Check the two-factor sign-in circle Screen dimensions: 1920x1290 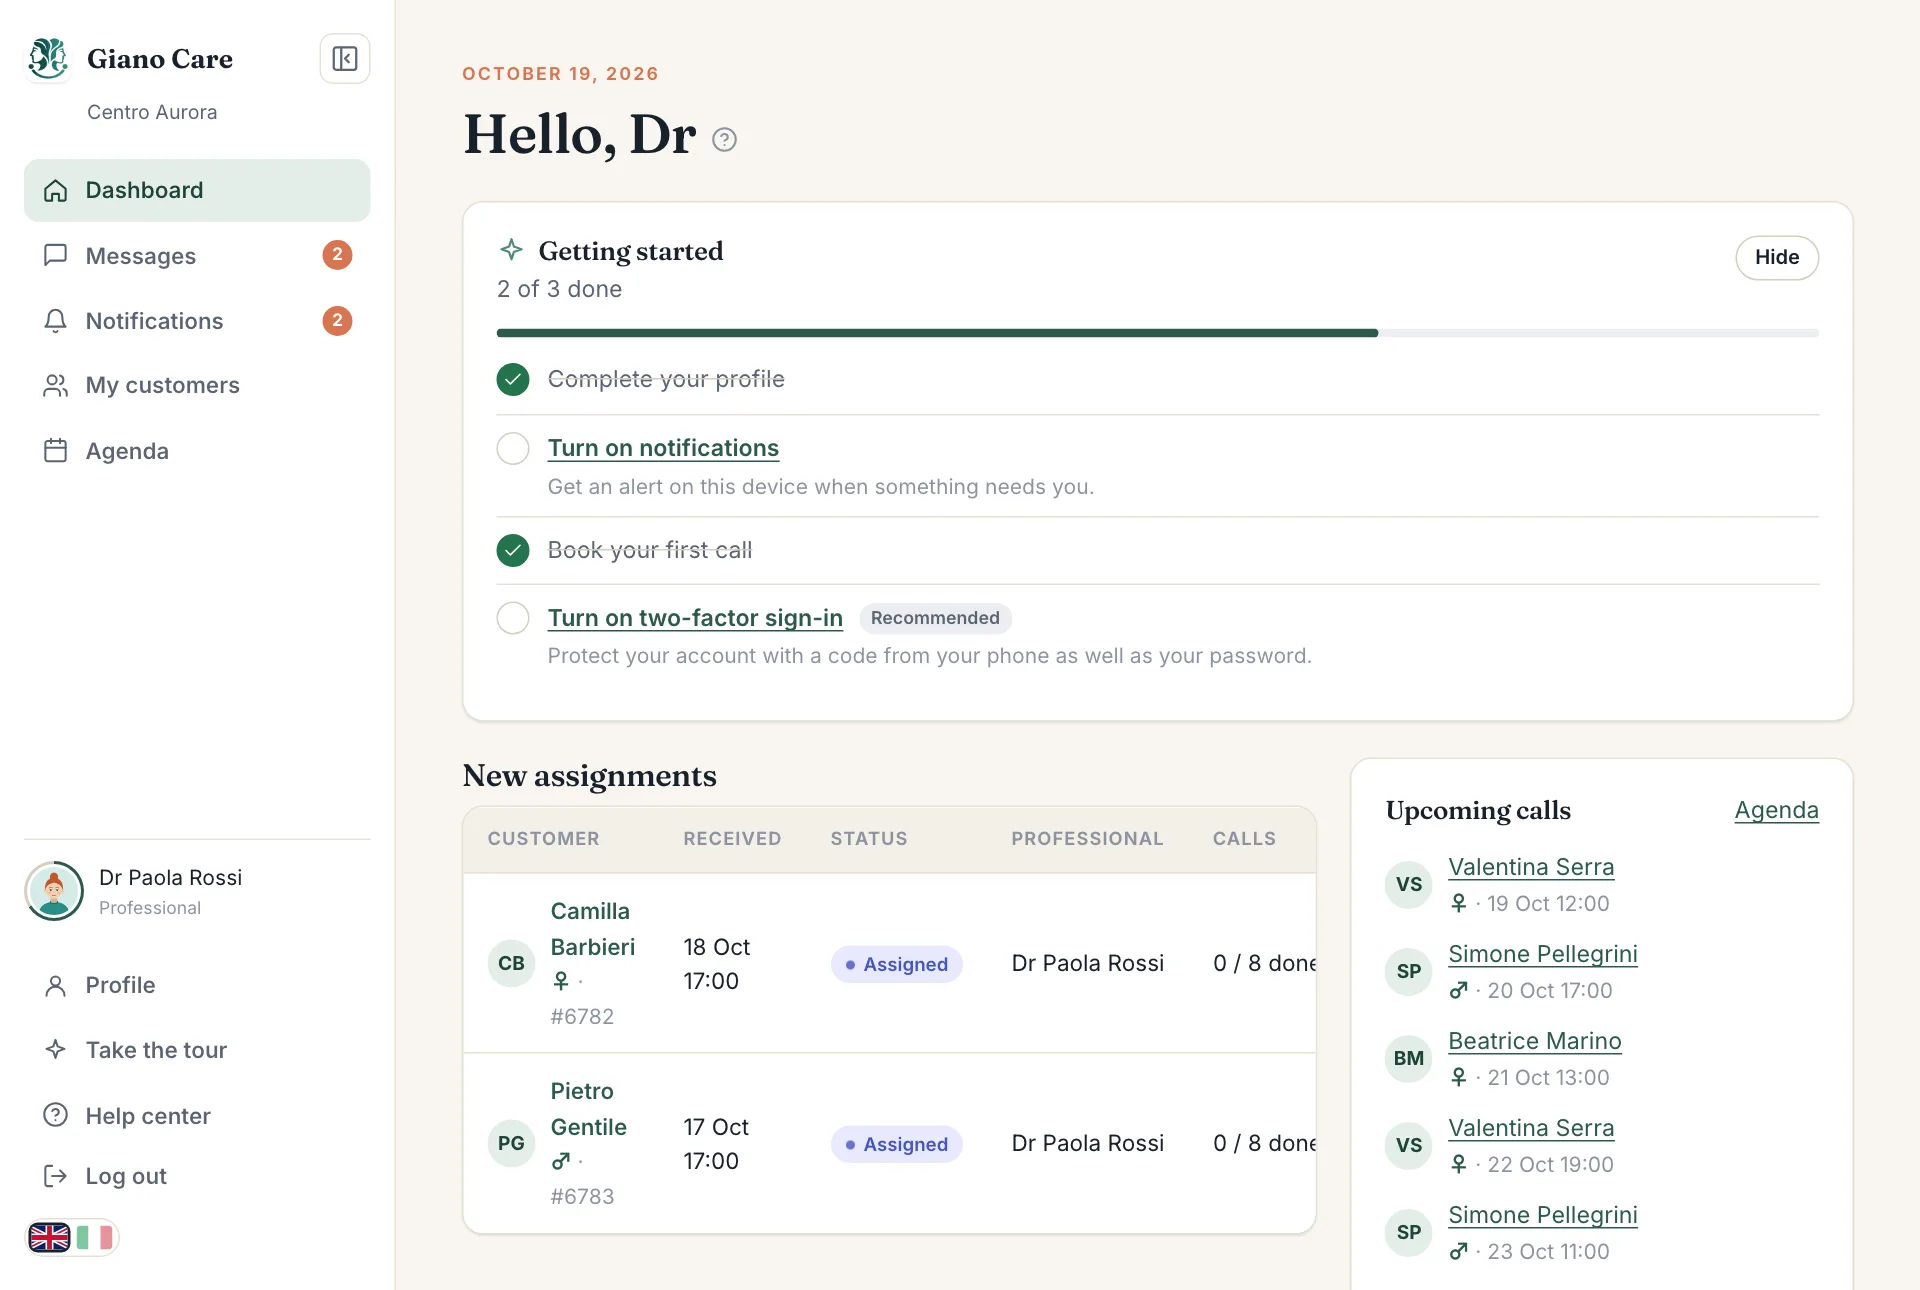point(513,618)
